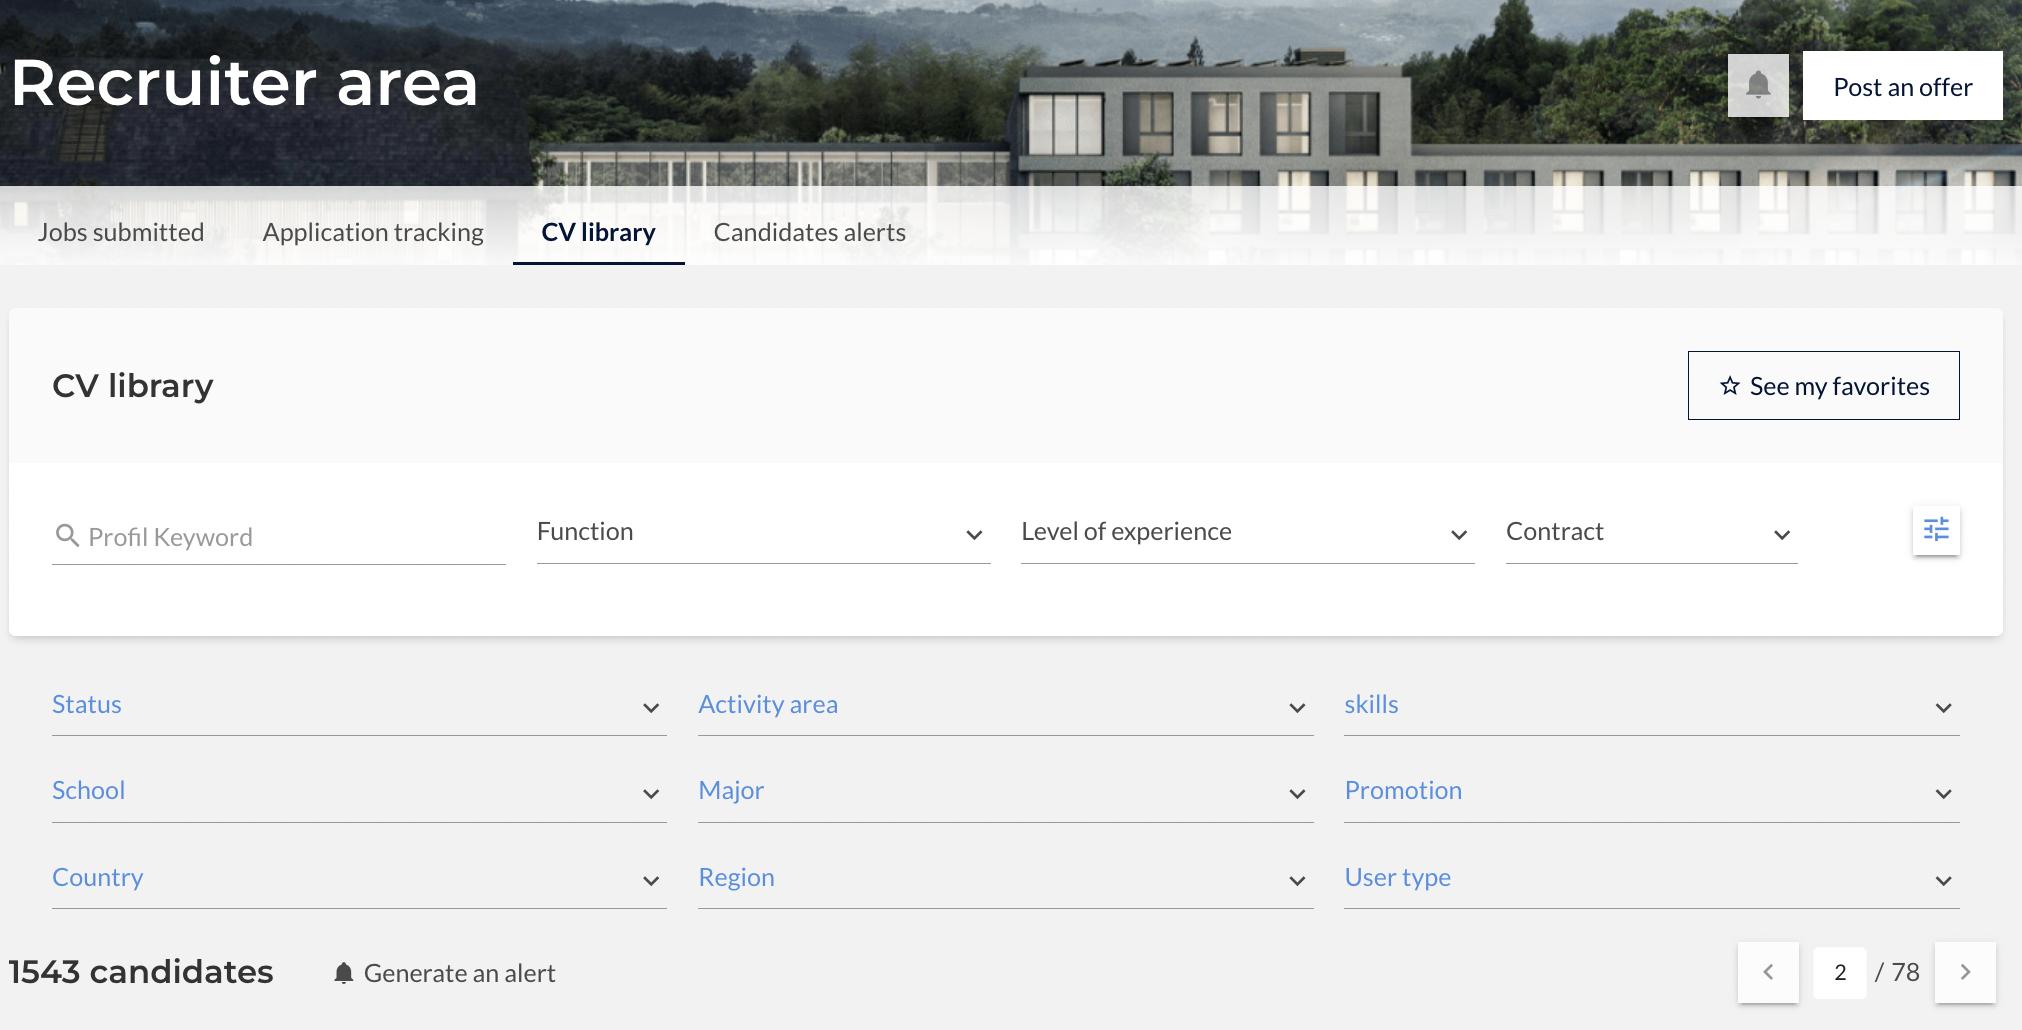Open the Candidates alerts tab

click(x=809, y=232)
